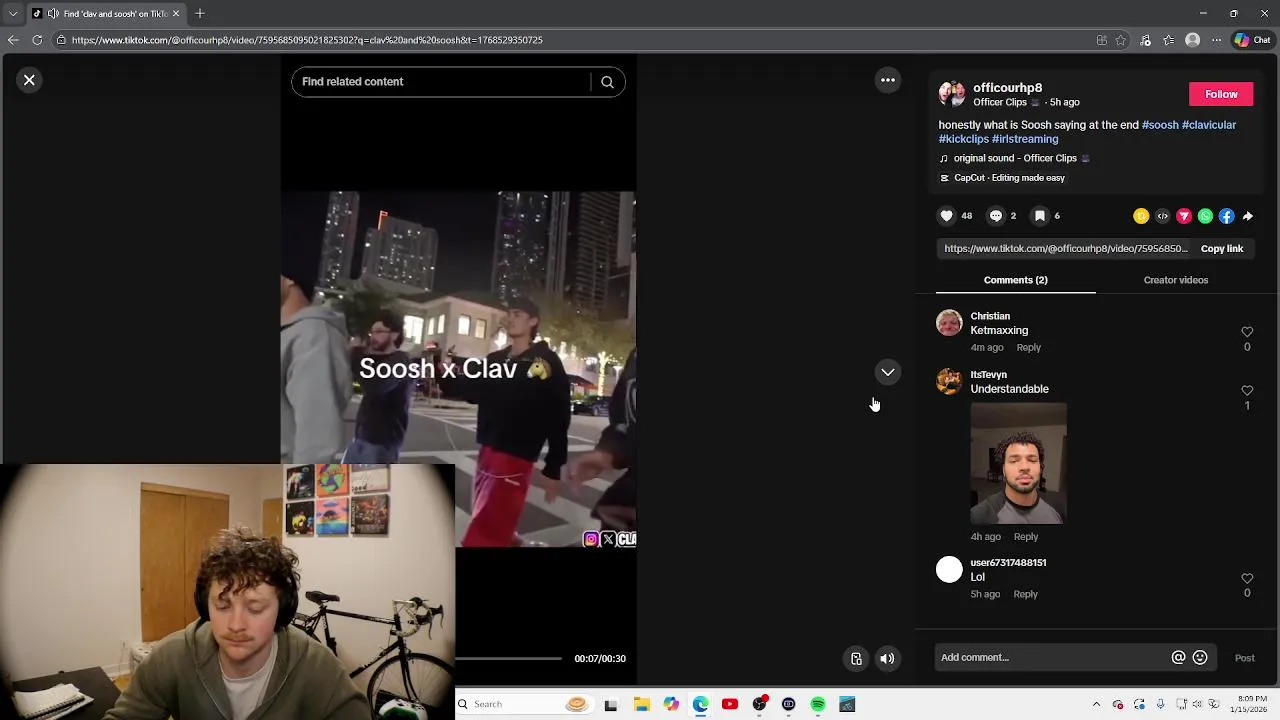Image resolution: width=1280 pixels, height=720 pixels.
Task: Open the taskbar clock showing 8:09 PM
Action: click(1252, 704)
